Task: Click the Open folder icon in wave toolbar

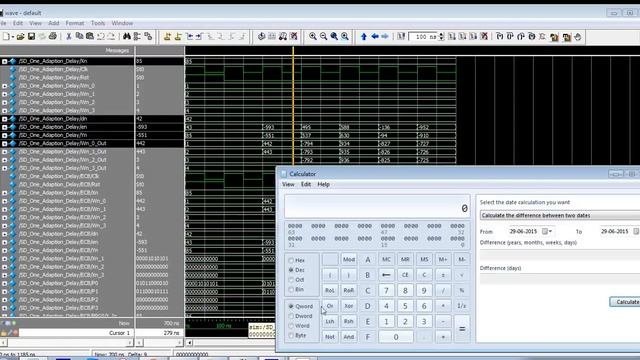Action: point(20,37)
